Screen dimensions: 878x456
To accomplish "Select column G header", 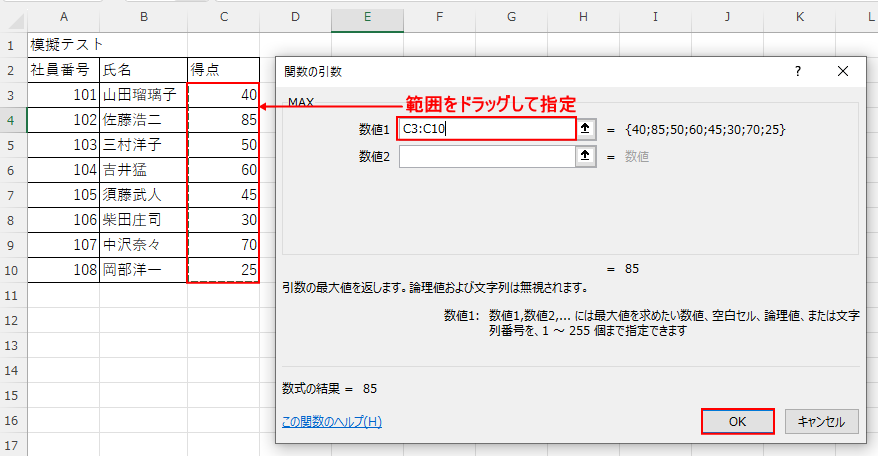I will pyautogui.click(x=511, y=17).
